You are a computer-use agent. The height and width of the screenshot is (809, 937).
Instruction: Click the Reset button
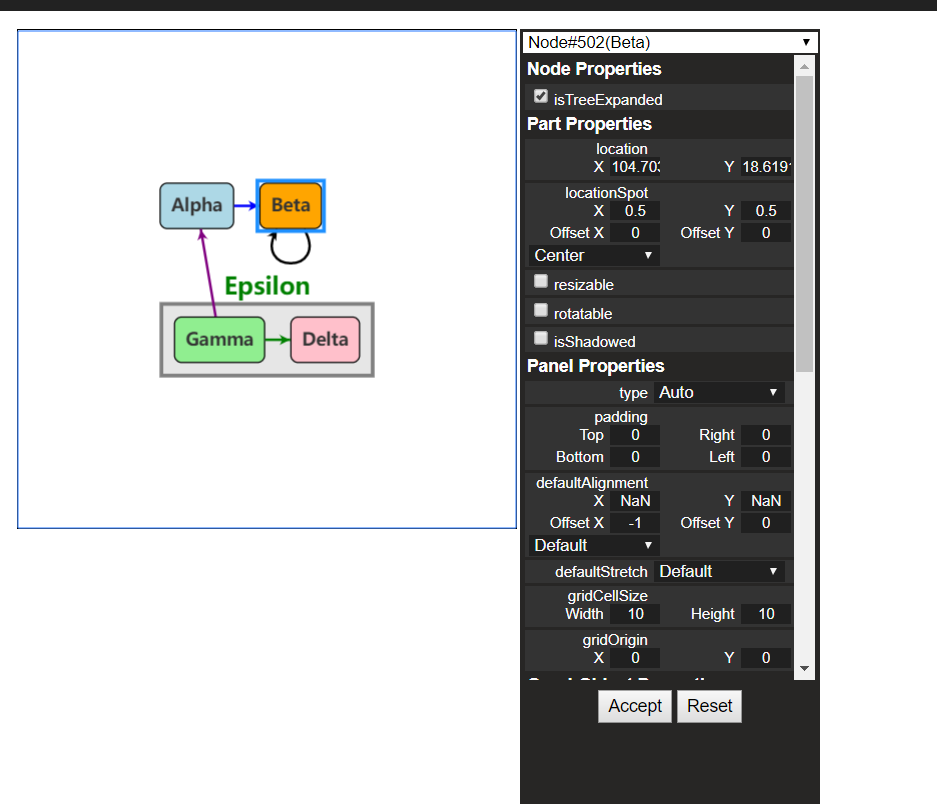(709, 706)
